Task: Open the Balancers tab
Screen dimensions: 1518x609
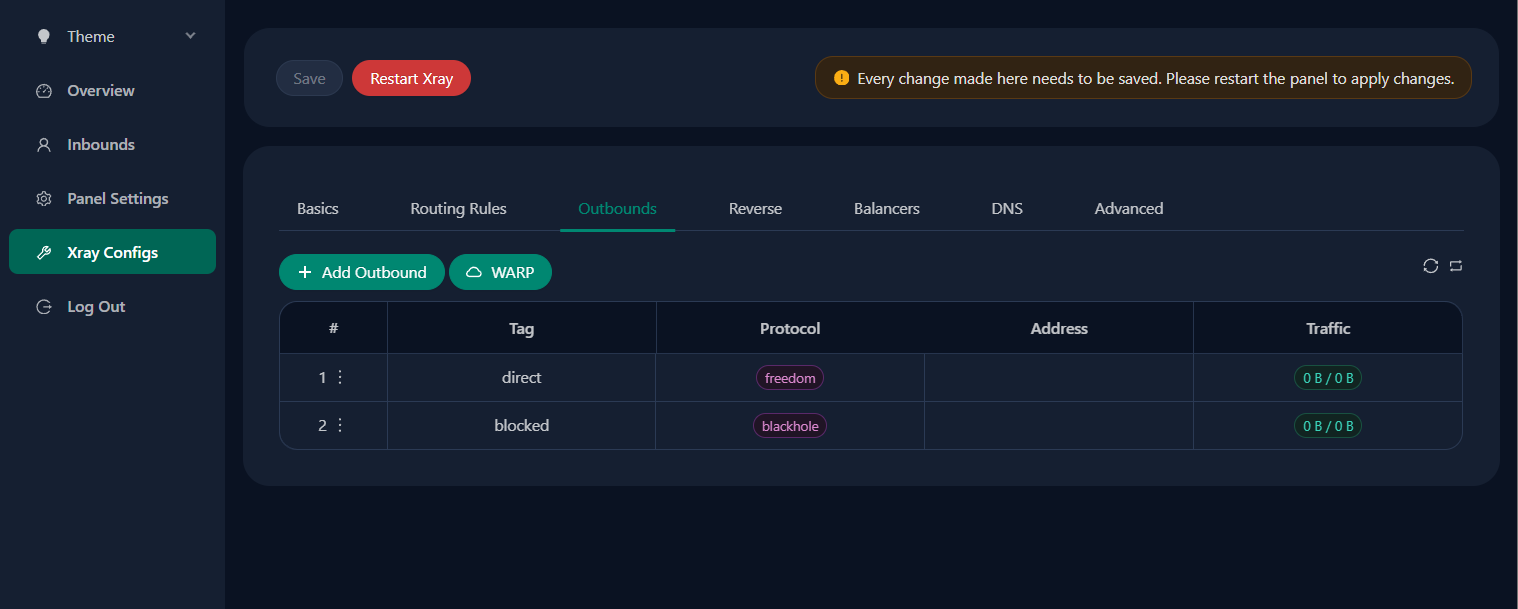Action: coord(886,209)
